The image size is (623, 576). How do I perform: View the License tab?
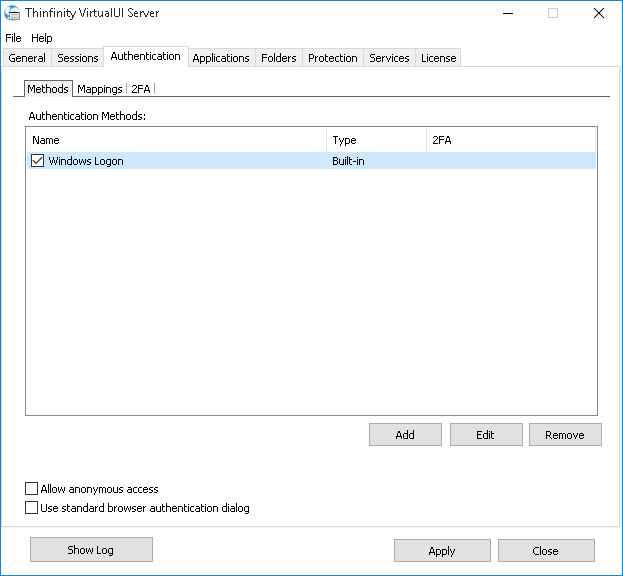(x=438, y=58)
